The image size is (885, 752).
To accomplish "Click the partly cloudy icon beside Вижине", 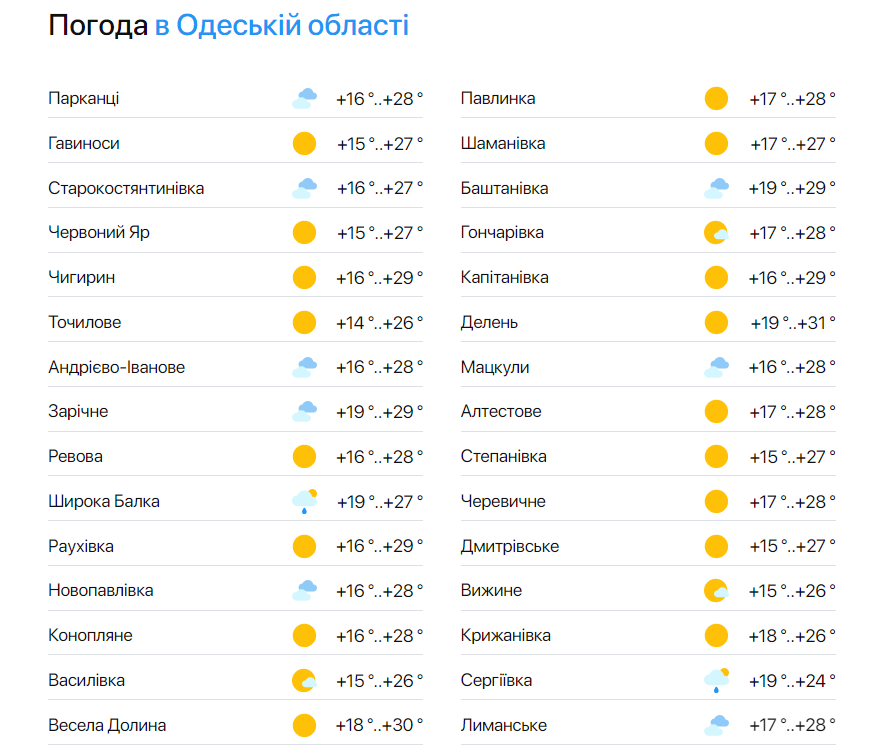I will click(716, 590).
